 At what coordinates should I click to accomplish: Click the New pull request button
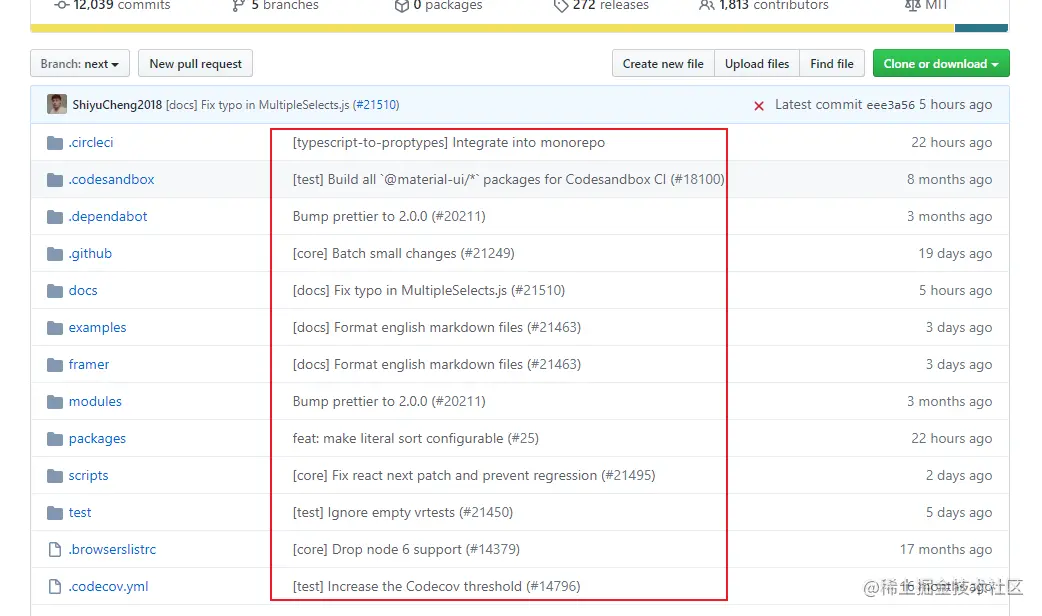(x=195, y=64)
